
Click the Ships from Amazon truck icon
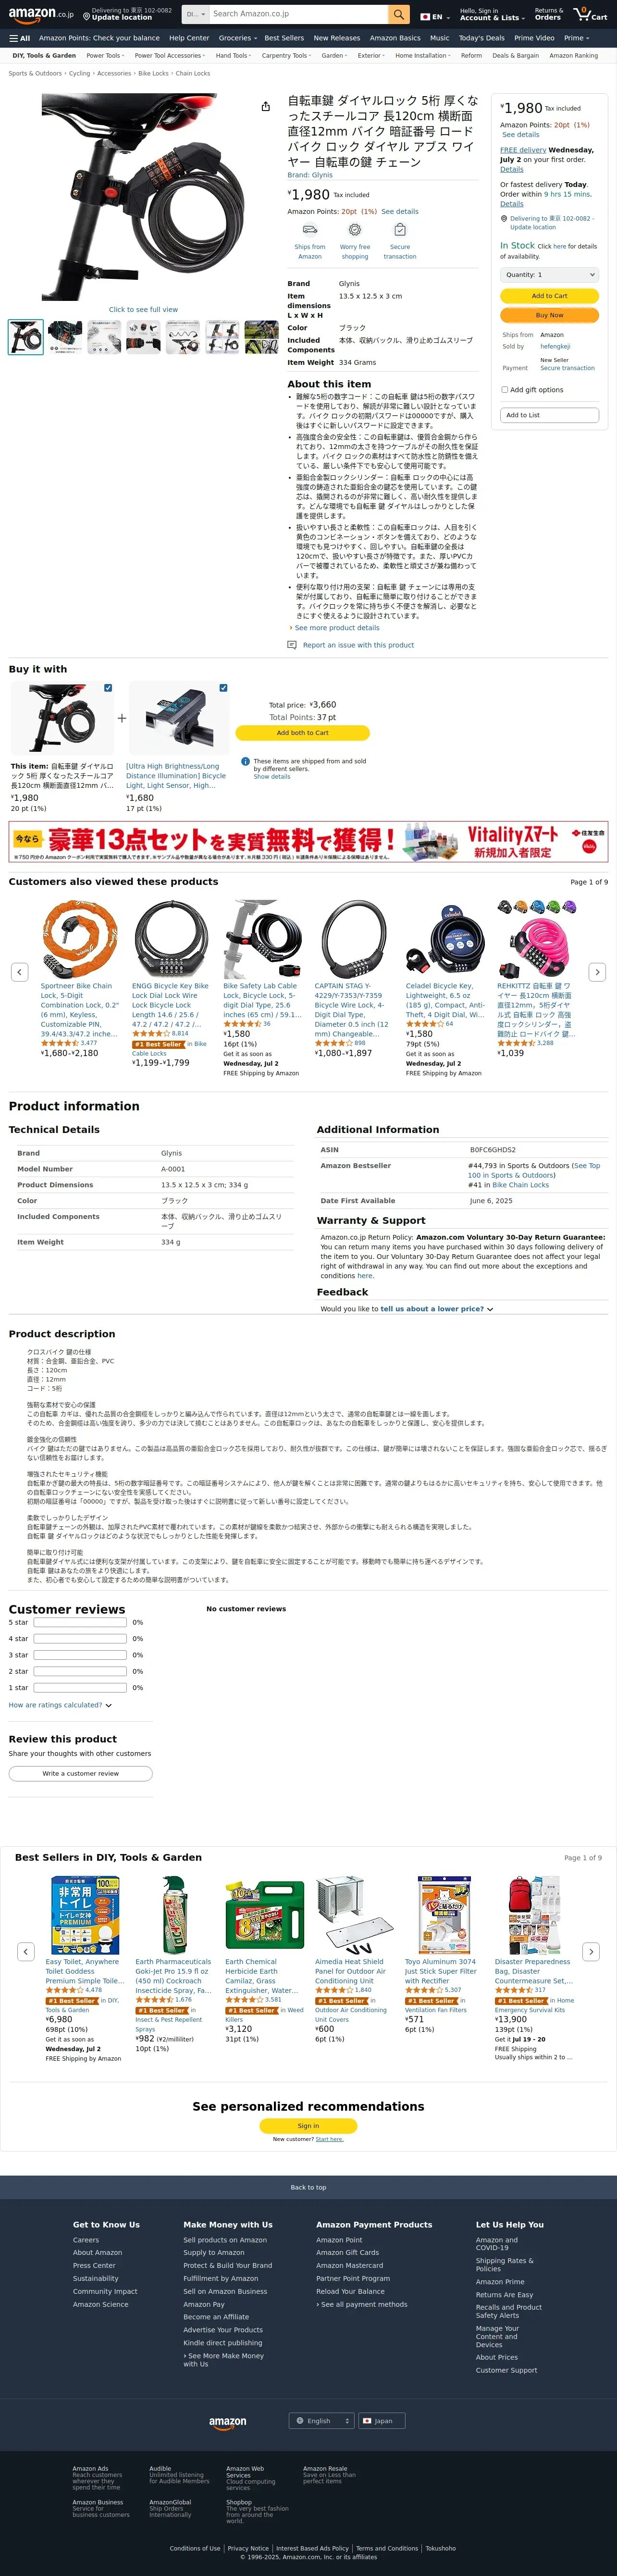[x=310, y=230]
